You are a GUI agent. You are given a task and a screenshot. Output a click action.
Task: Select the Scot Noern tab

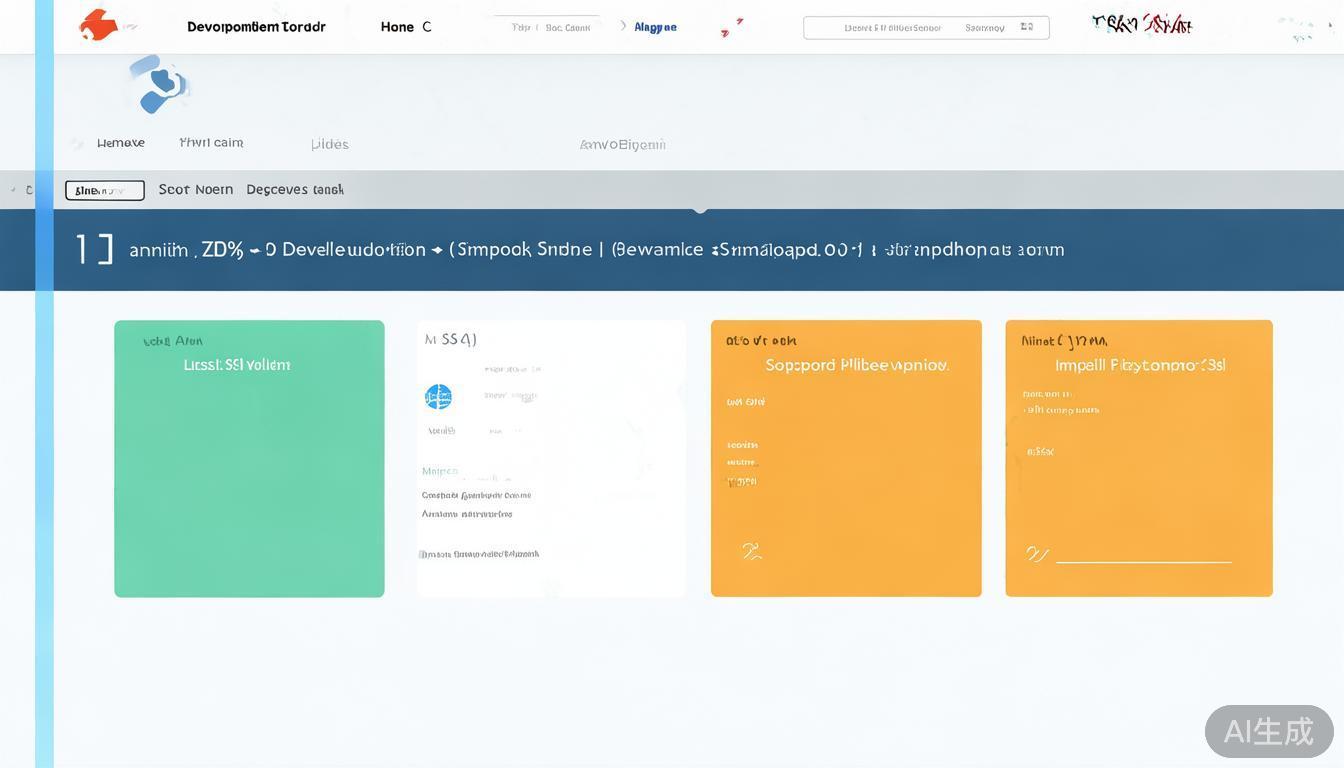(196, 189)
